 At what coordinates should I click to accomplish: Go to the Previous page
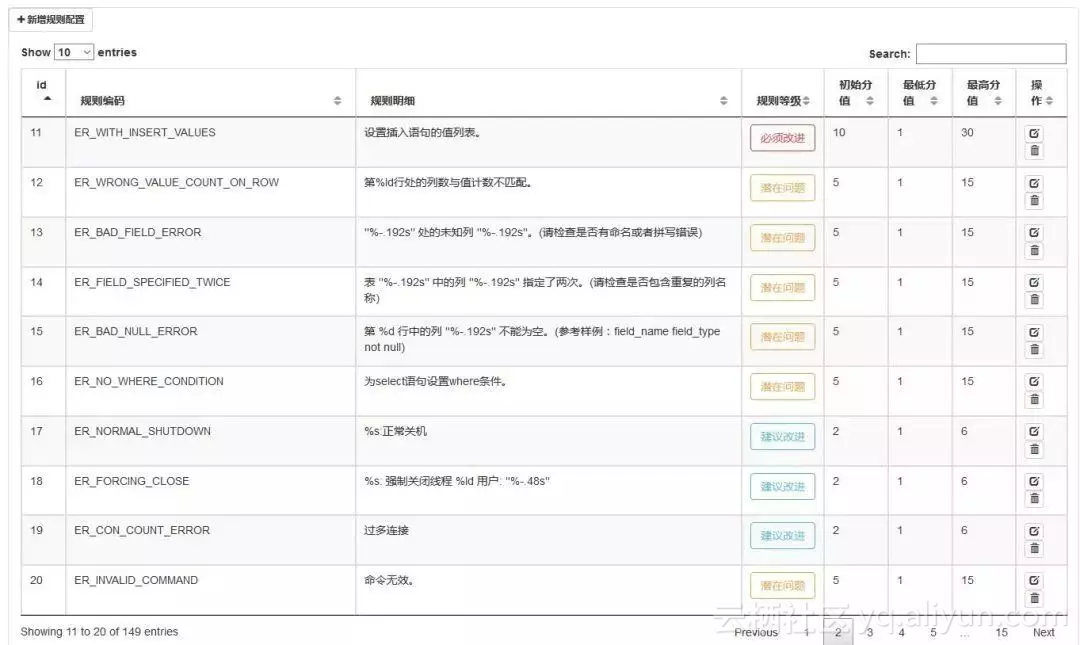[756, 632]
